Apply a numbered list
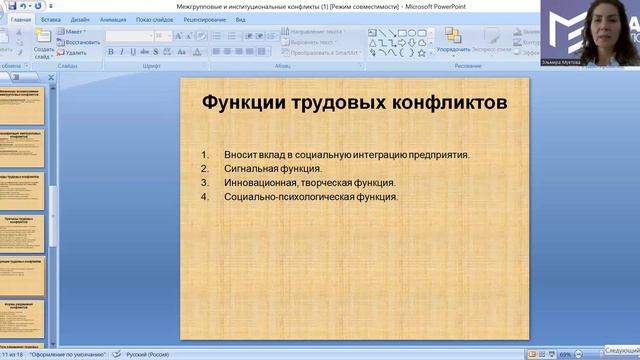The image size is (640, 360). pos(232,36)
